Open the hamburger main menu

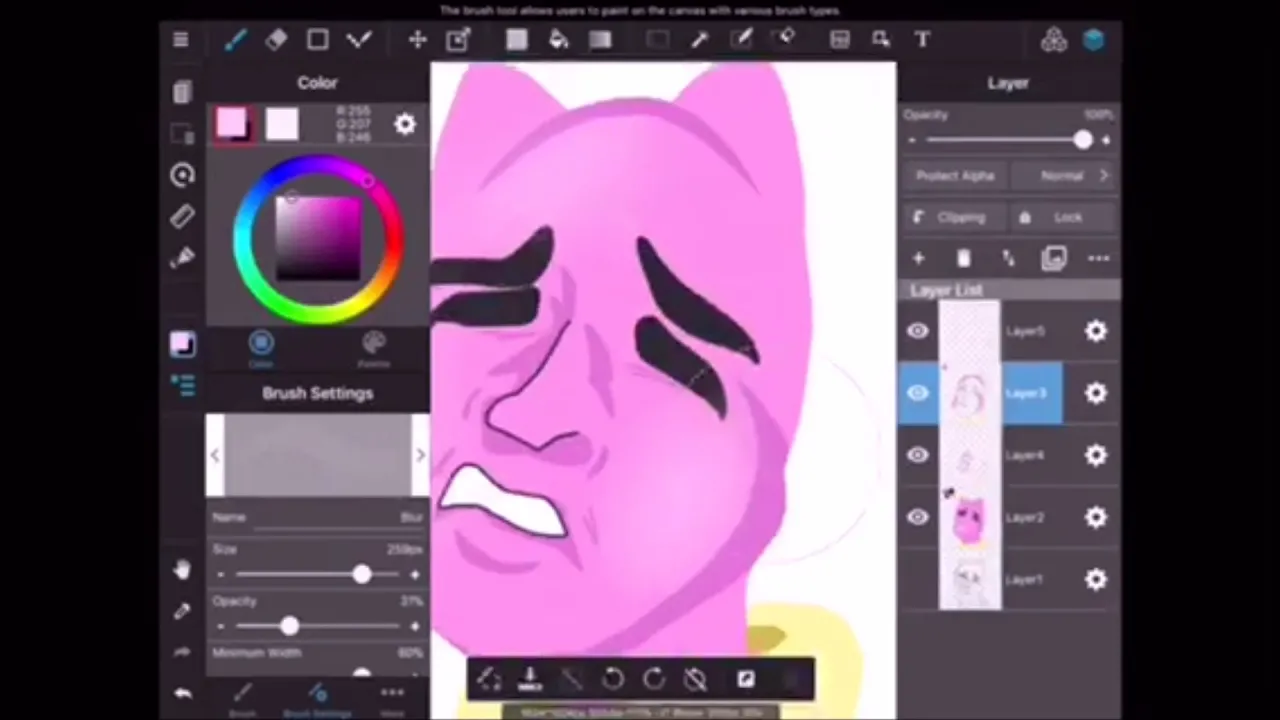[x=181, y=40]
